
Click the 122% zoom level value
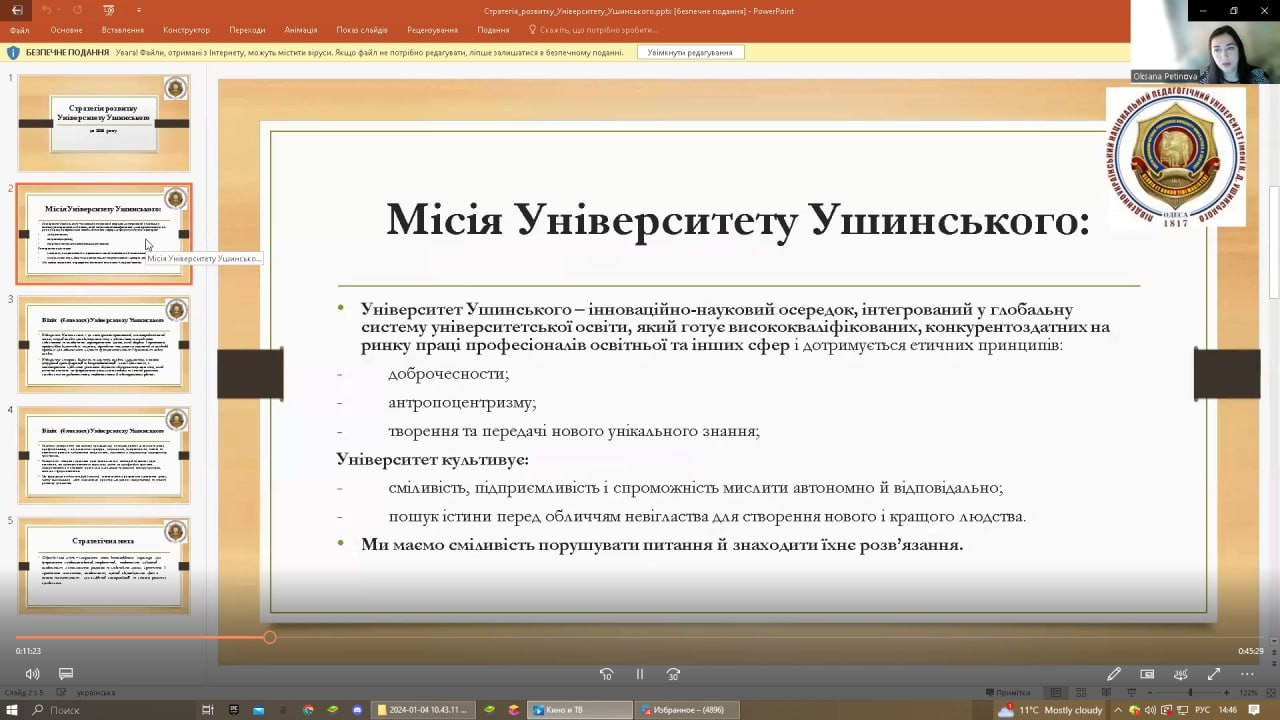[x=1248, y=692]
